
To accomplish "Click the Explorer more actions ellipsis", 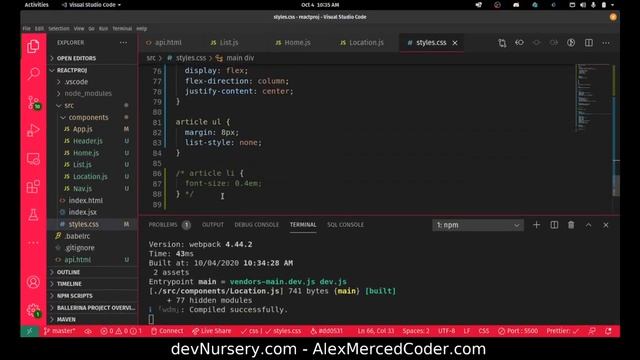I will tap(123, 42).
